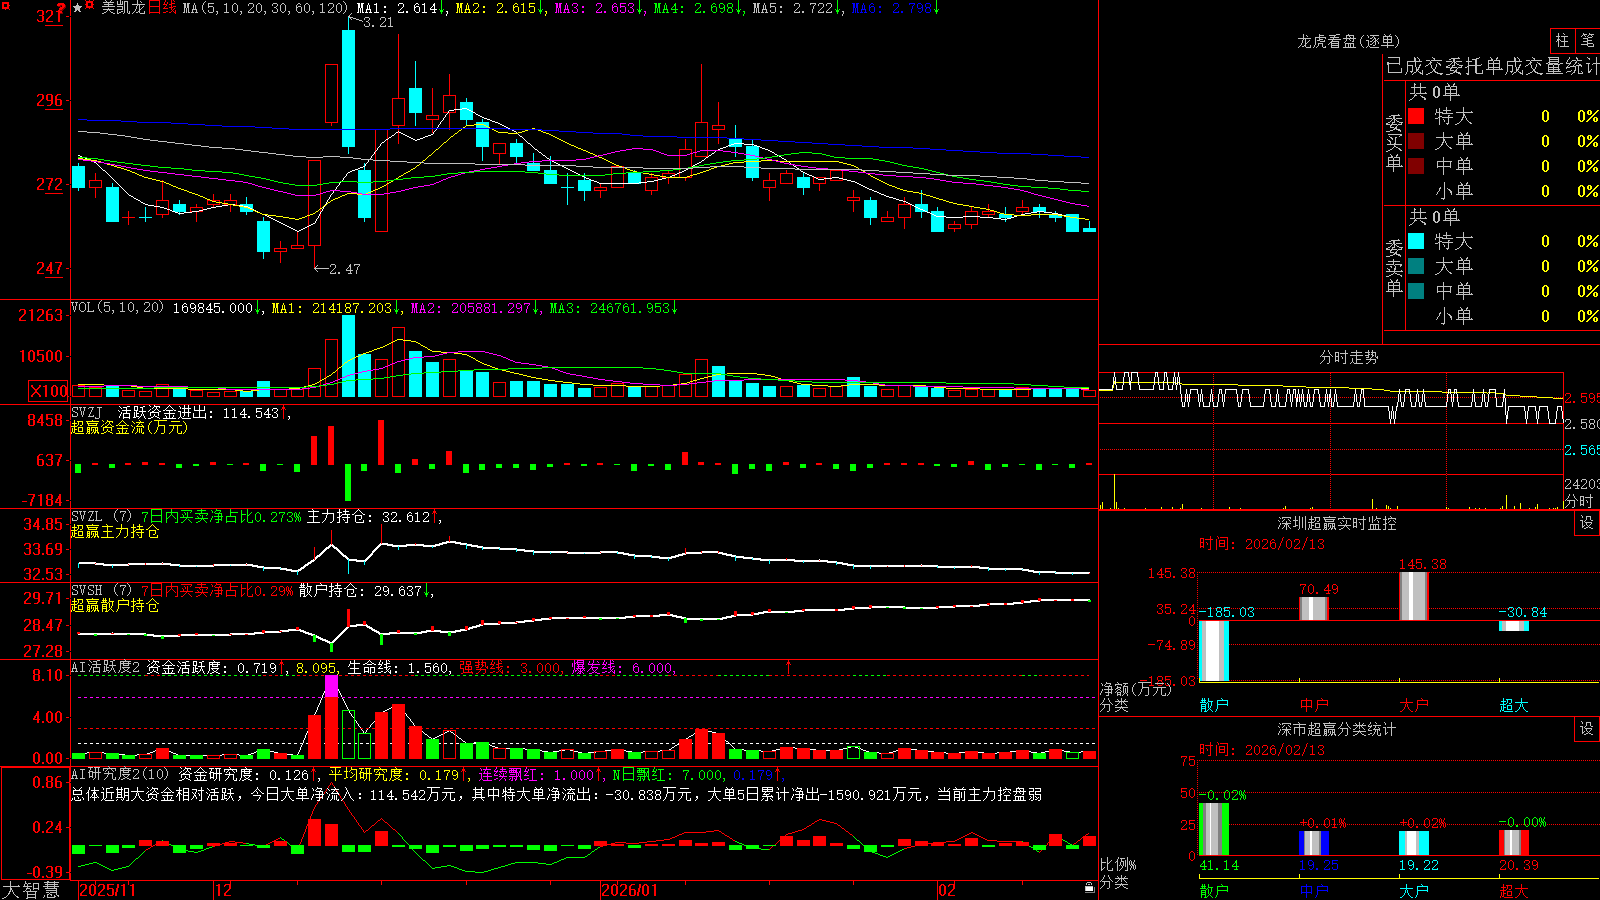Click the 3.21 high price annotation
The width and height of the screenshot is (1600, 900).
(x=378, y=22)
